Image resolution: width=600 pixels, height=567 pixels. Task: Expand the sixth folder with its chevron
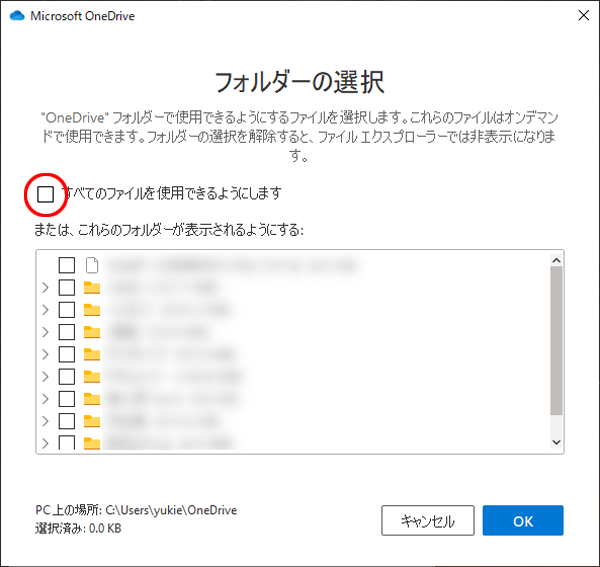tap(45, 399)
